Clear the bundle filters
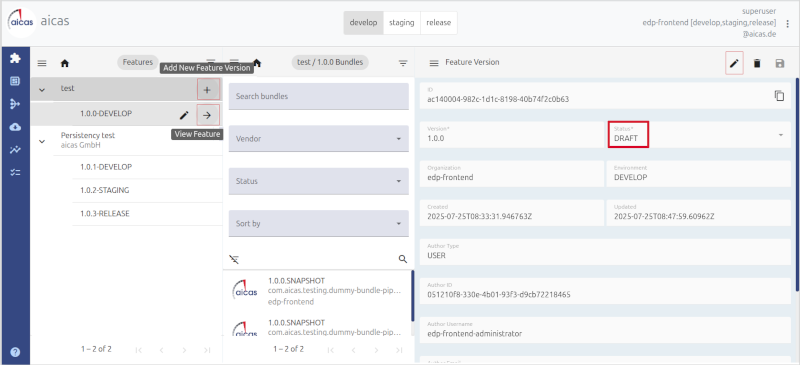The height and width of the screenshot is (365, 800). pos(234,259)
